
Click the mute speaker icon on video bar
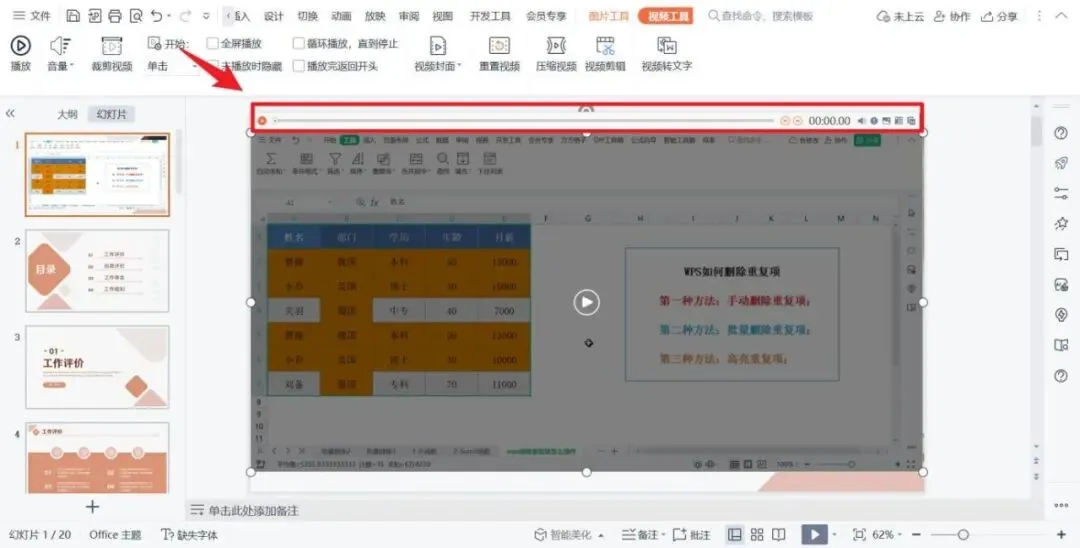[x=861, y=120]
